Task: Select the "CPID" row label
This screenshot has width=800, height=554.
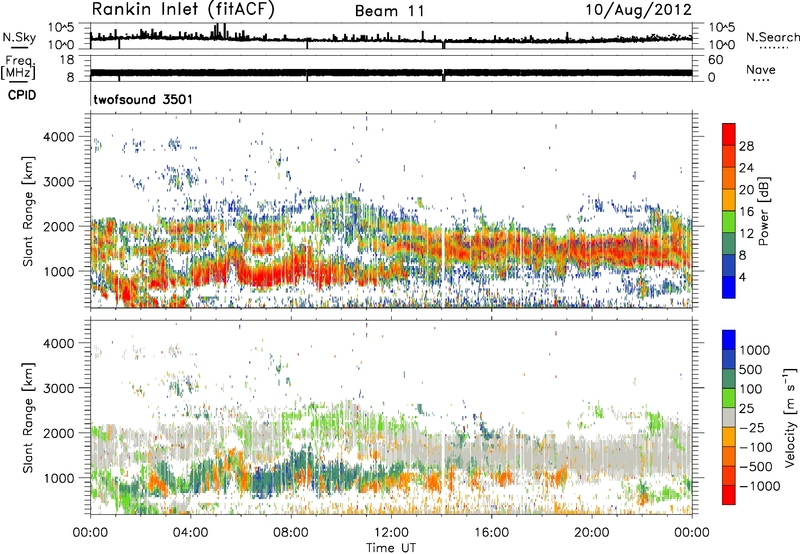Action: coord(22,95)
